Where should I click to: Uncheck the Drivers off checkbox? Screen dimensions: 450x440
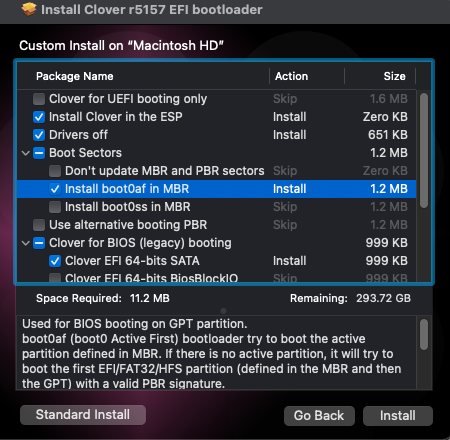[39, 135]
